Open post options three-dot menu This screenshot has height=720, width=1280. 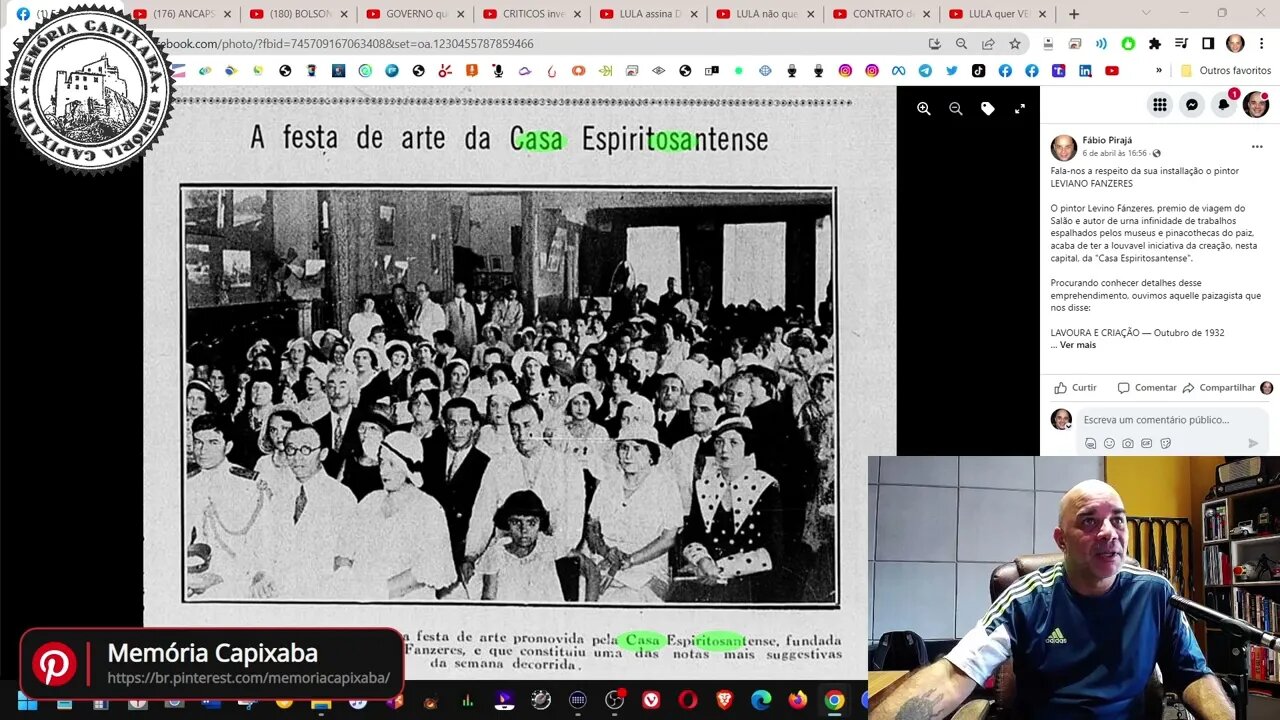(x=1257, y=147)
